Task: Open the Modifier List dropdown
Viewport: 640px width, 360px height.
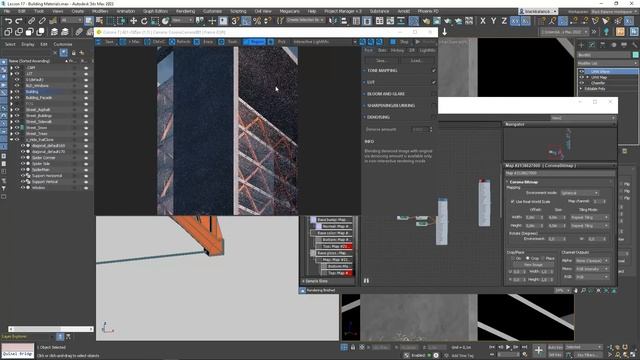Action: (608, 63)
